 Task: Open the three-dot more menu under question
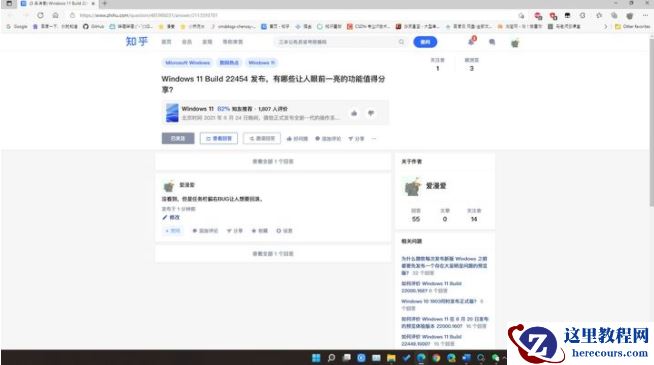click(374, 138)
